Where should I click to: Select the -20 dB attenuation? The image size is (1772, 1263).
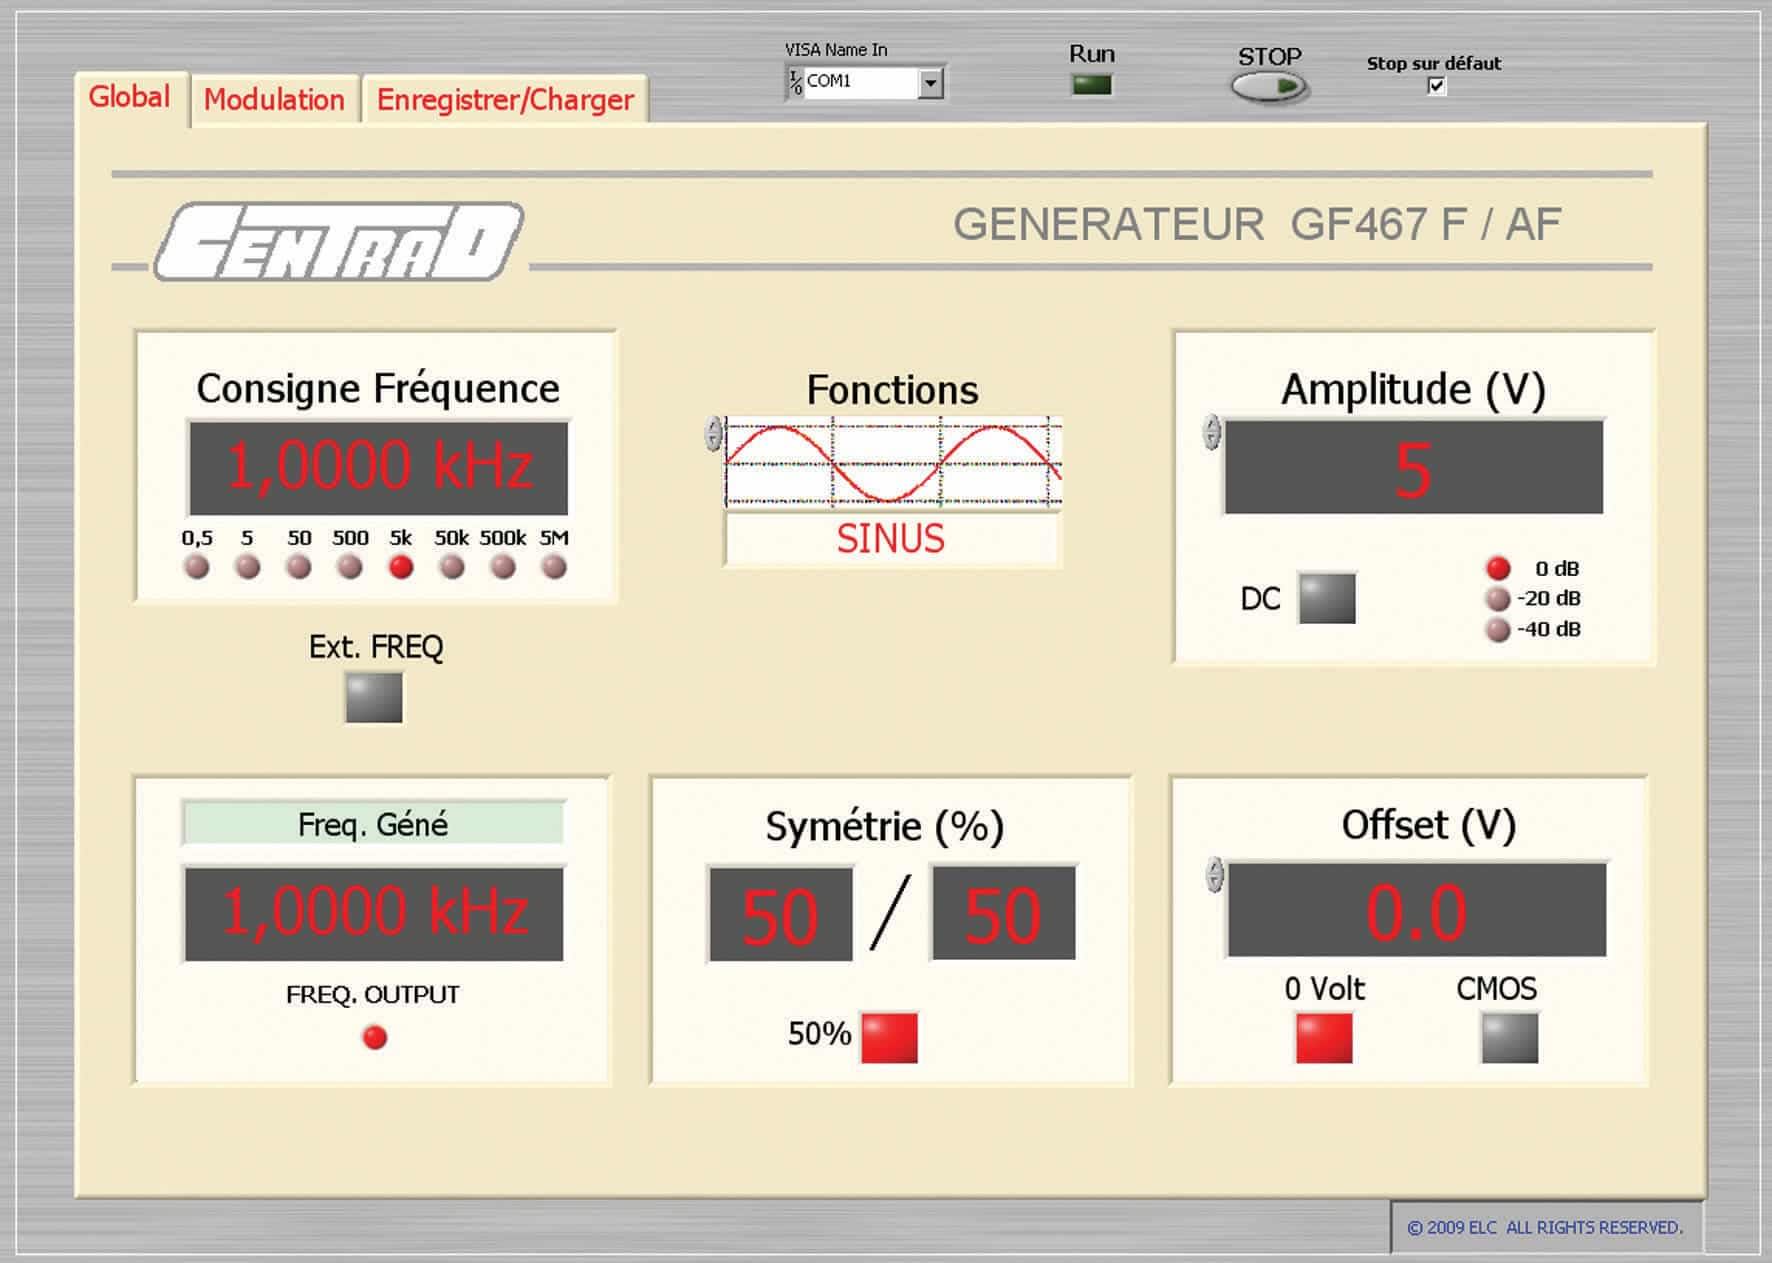[x=1497, y=599]
